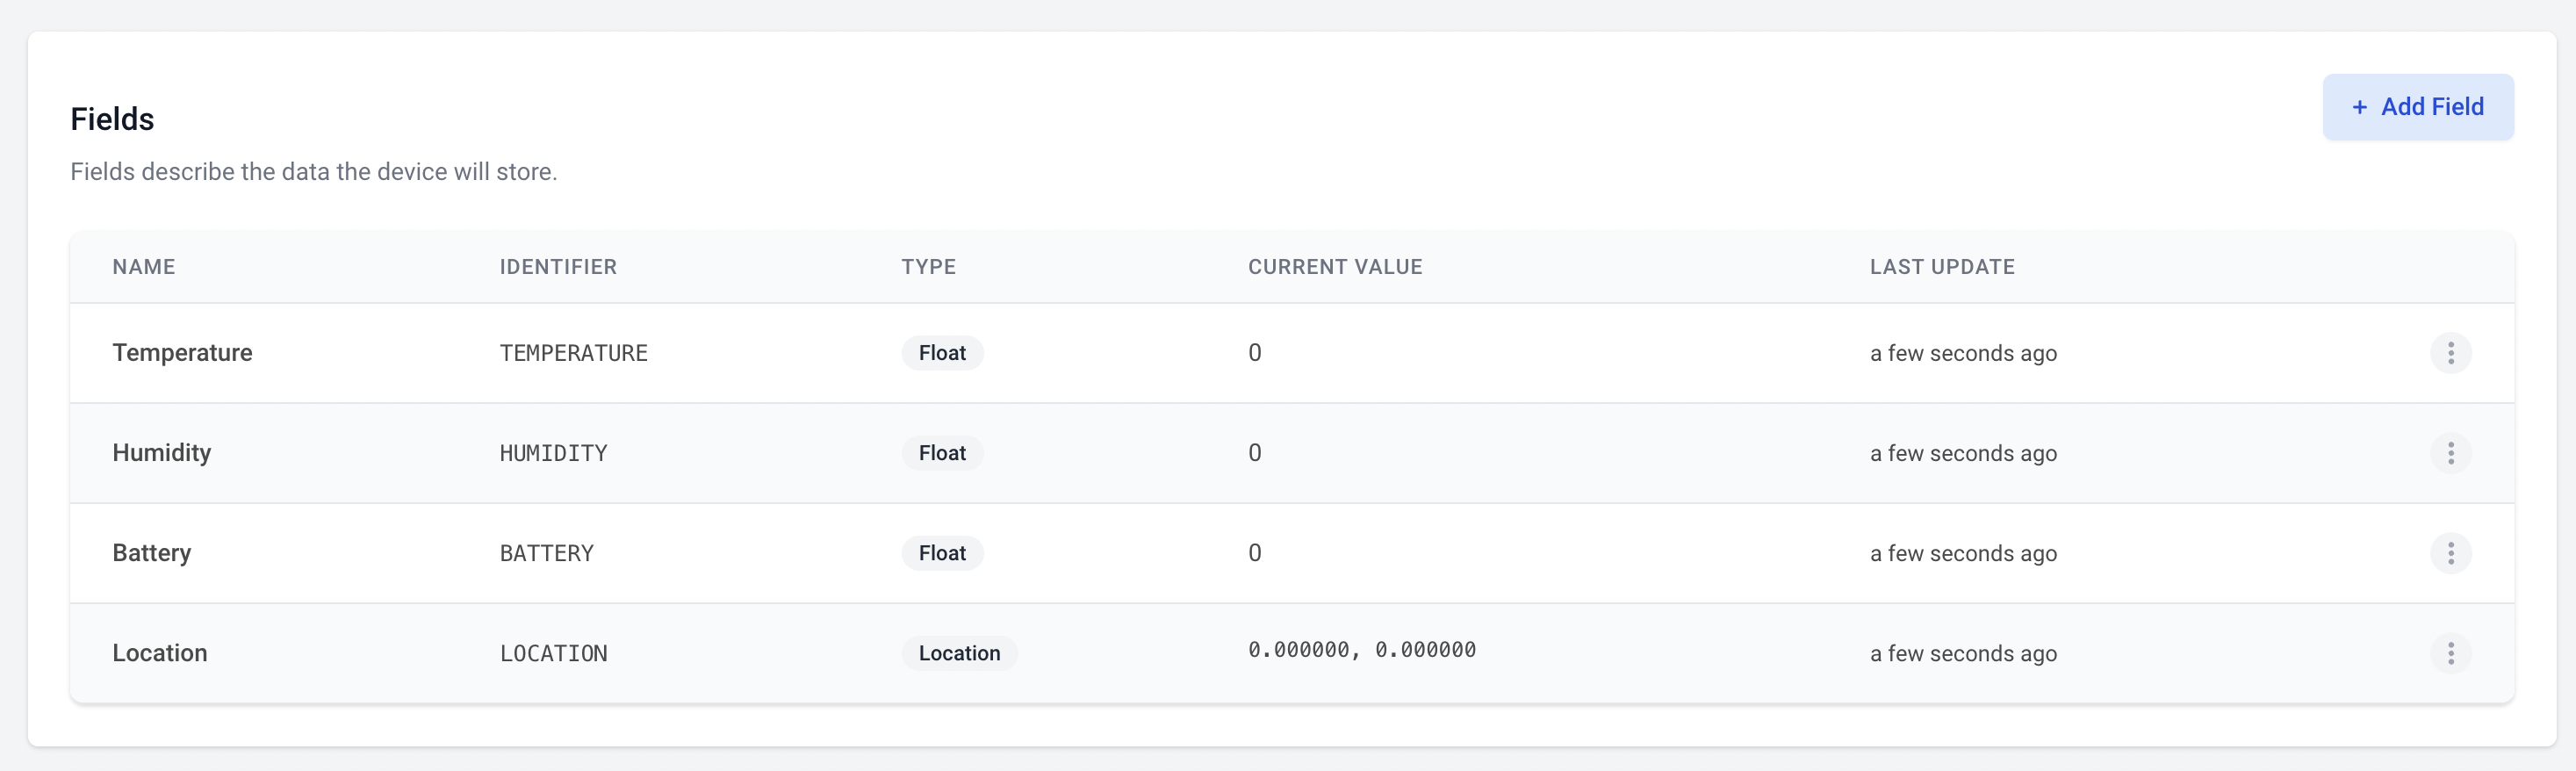The width and height of the screenshot is (2576, 771).
Task: Click the LOCATION identifier
Action: 553,653
